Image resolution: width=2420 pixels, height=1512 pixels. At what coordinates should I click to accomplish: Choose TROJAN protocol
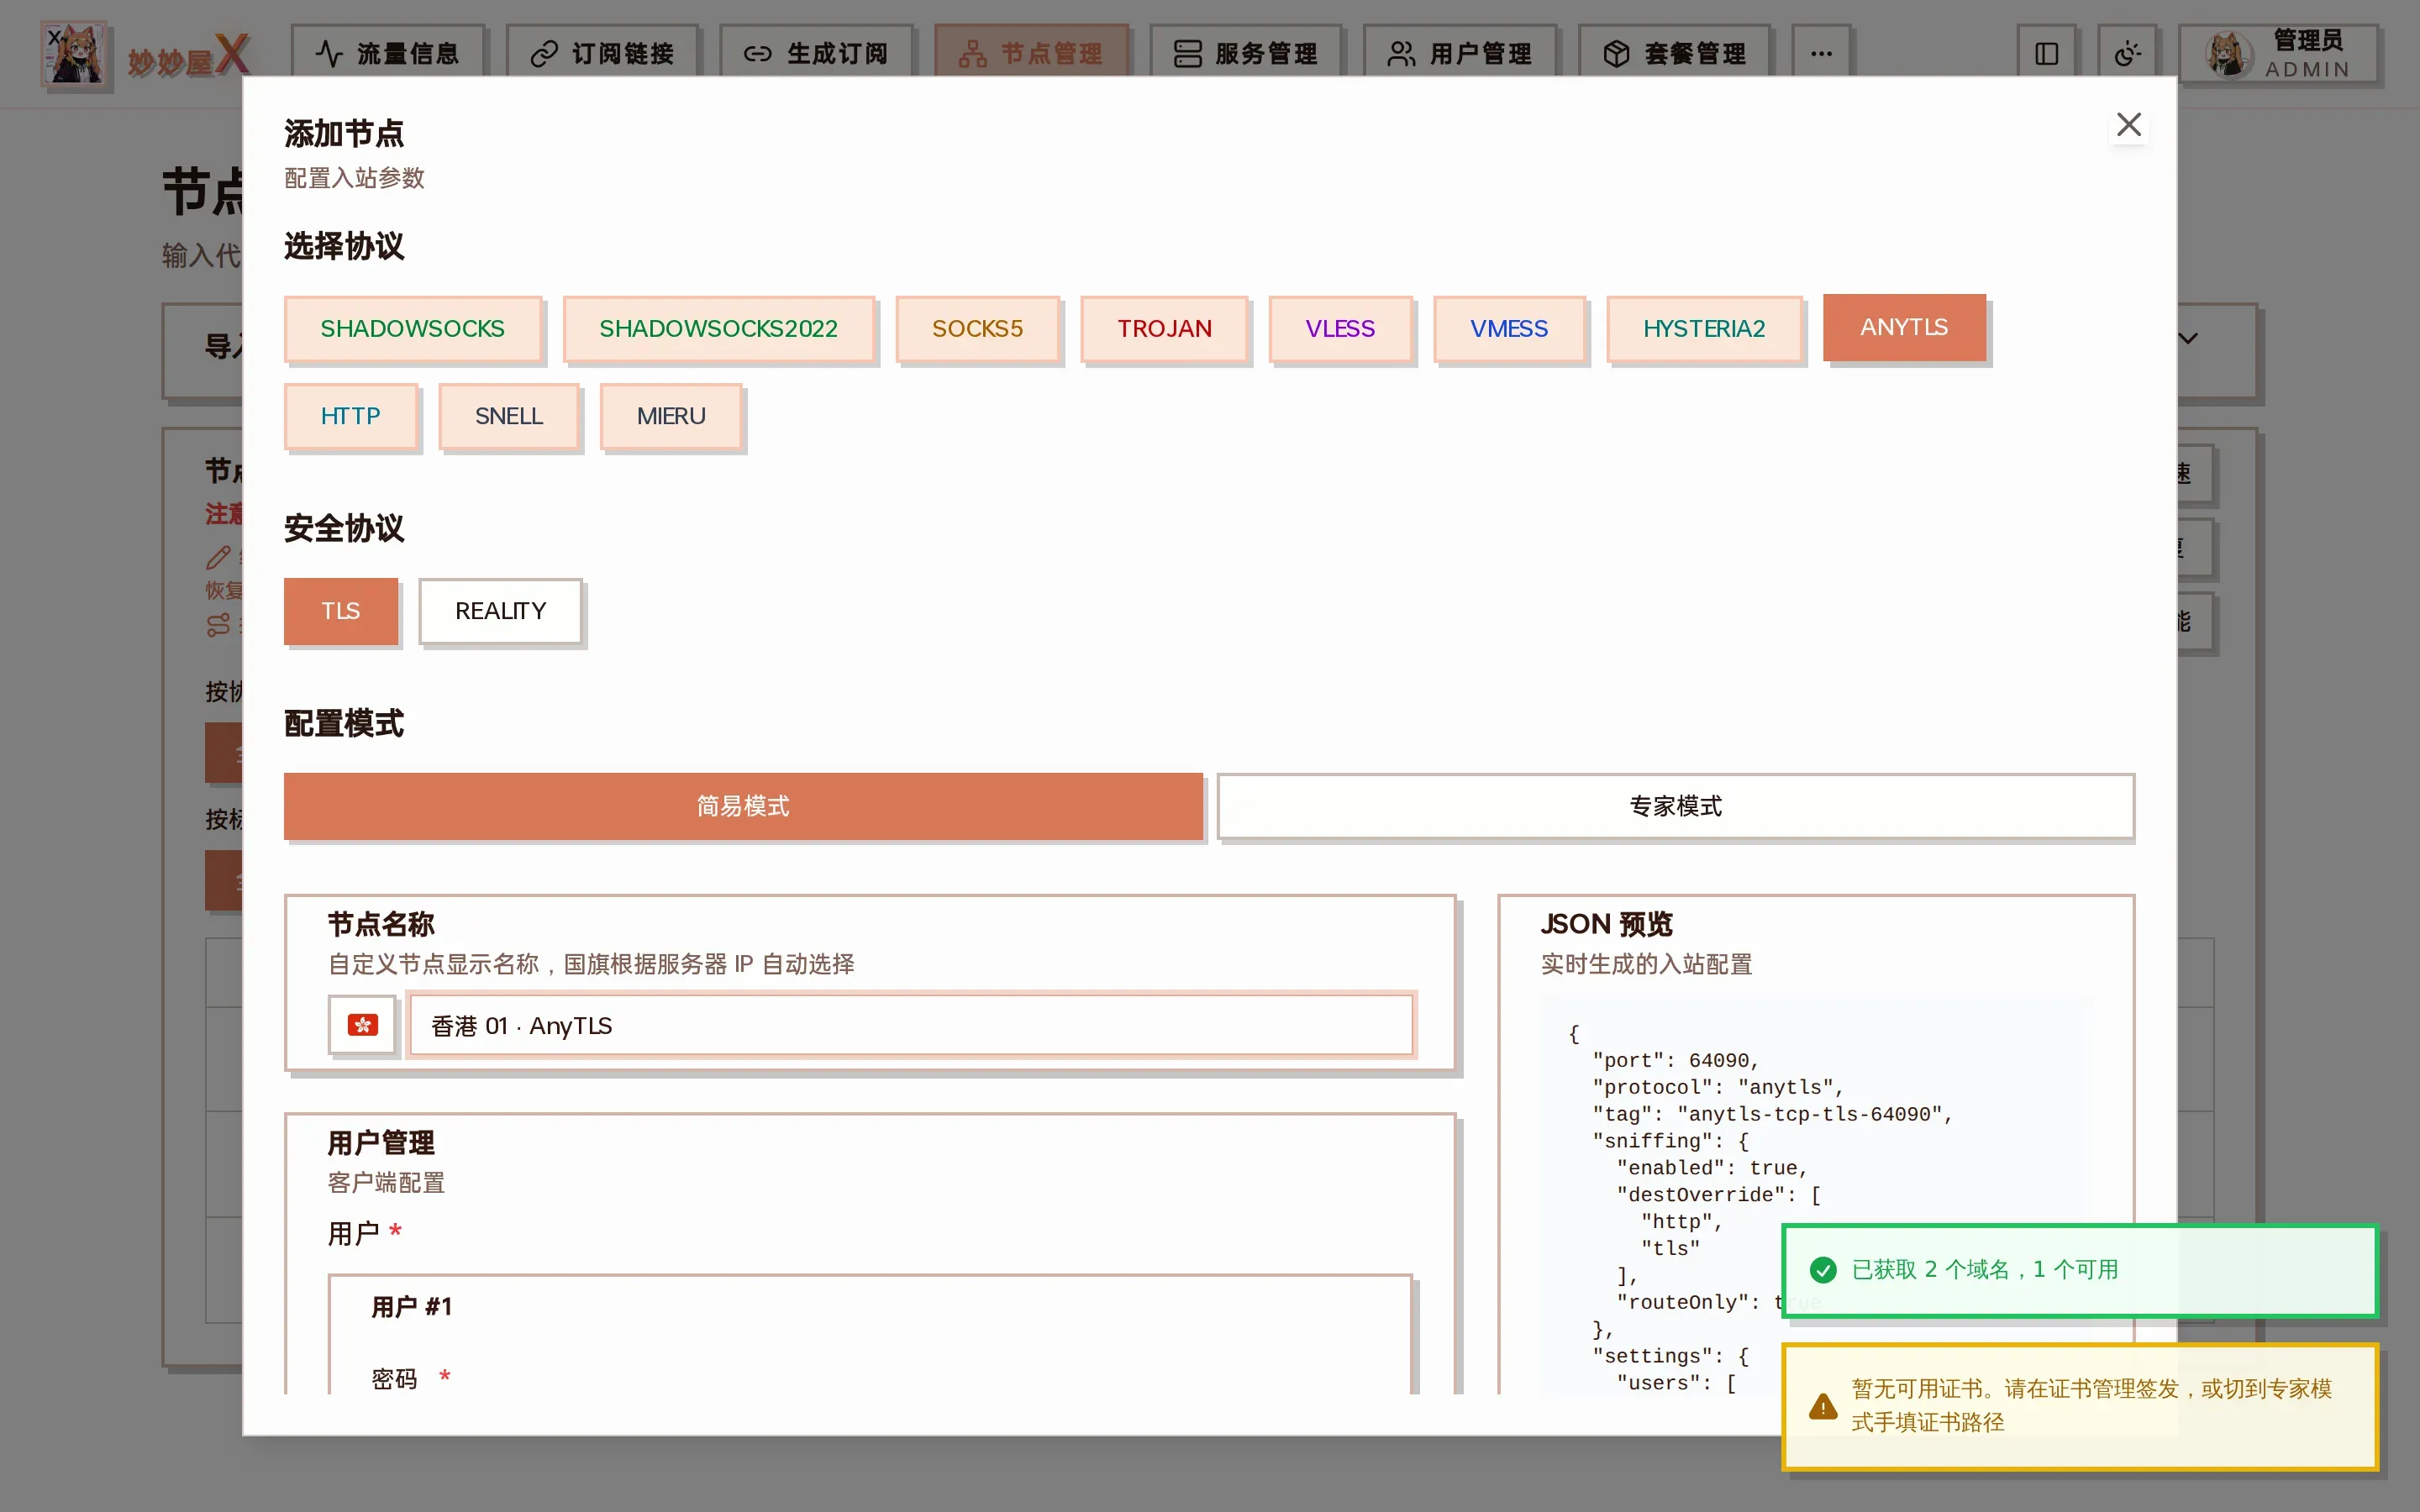pos(1164,328)
